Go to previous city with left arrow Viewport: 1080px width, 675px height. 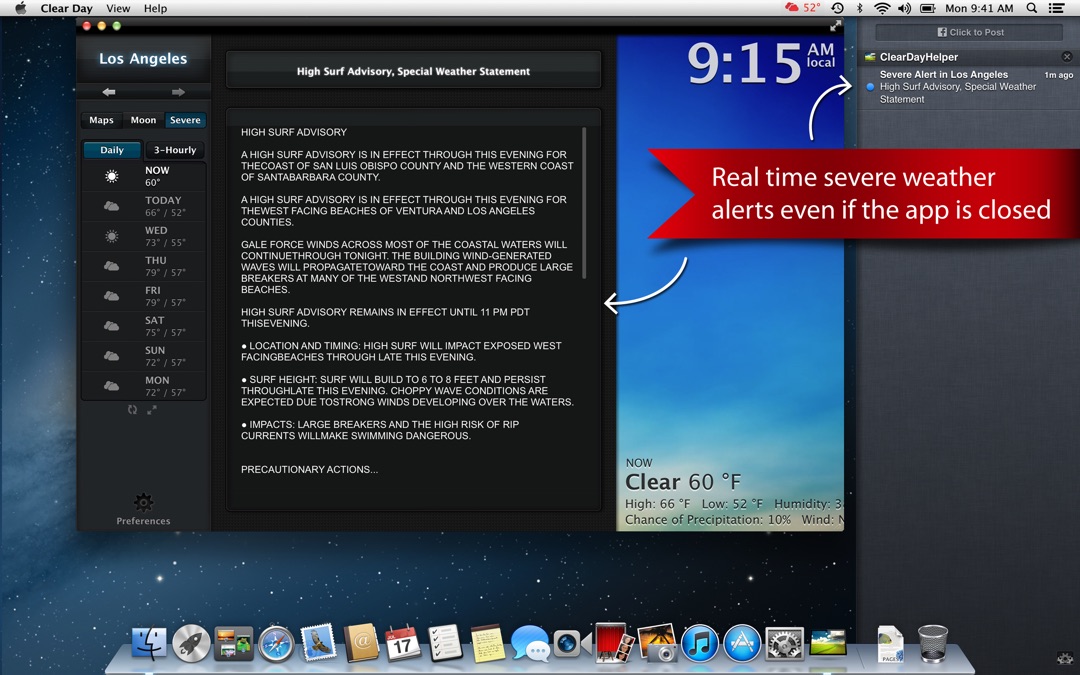coord(109,92)
